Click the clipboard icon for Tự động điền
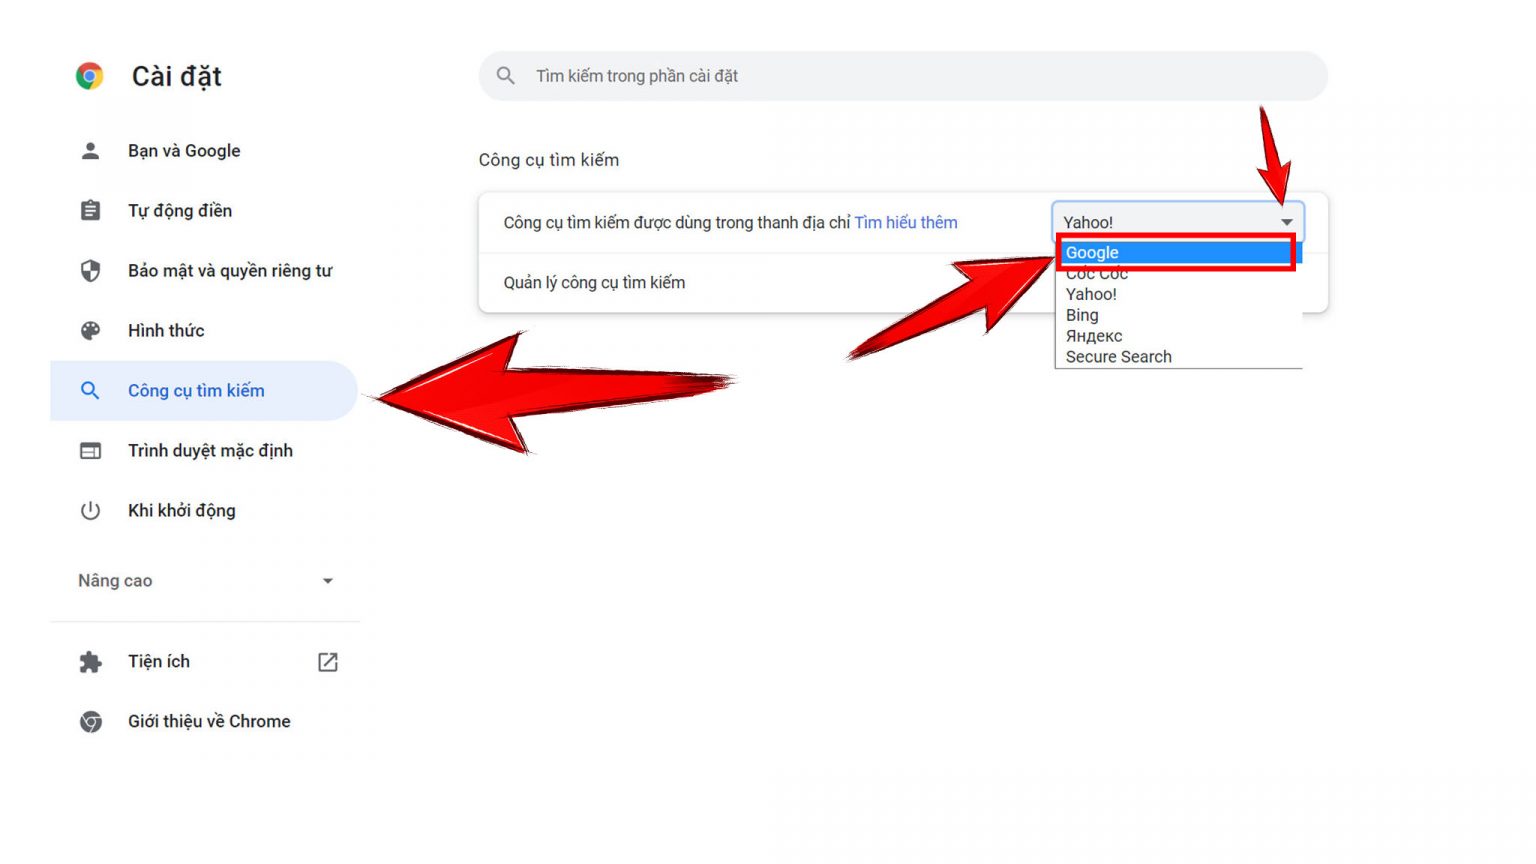 point(90,211)
